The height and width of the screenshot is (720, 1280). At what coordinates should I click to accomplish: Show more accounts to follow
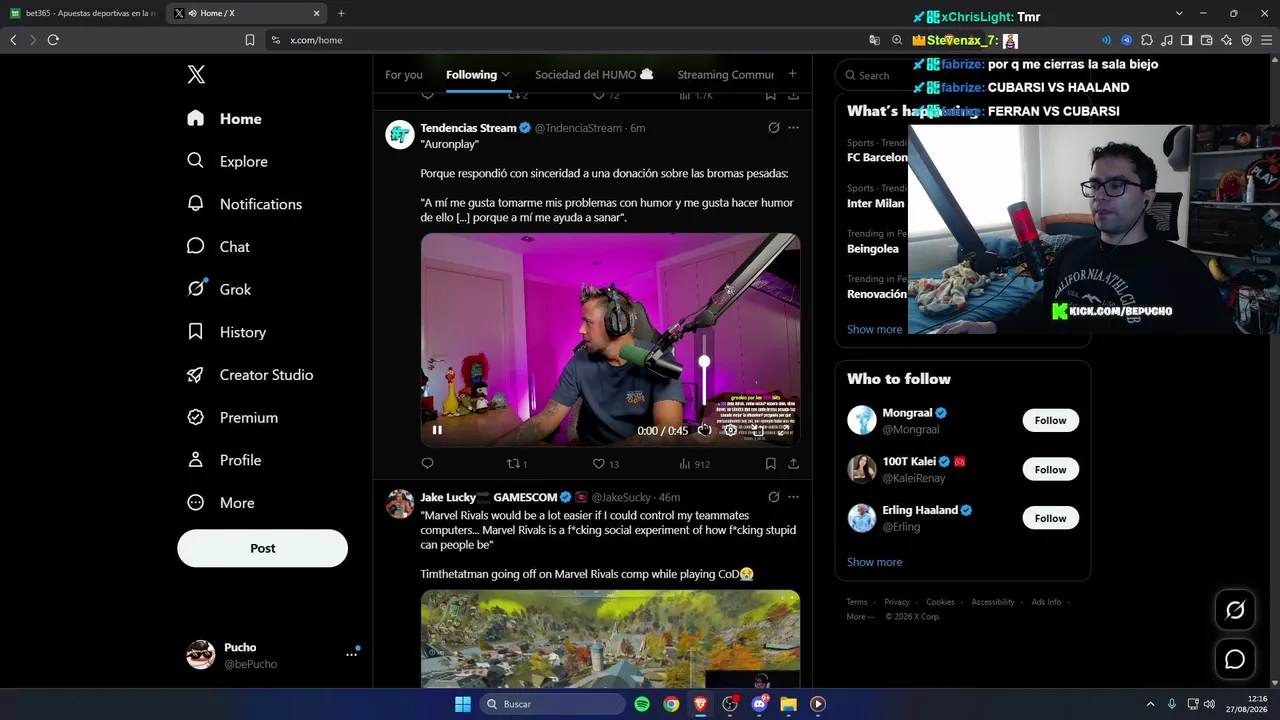(x=874, y=562)
